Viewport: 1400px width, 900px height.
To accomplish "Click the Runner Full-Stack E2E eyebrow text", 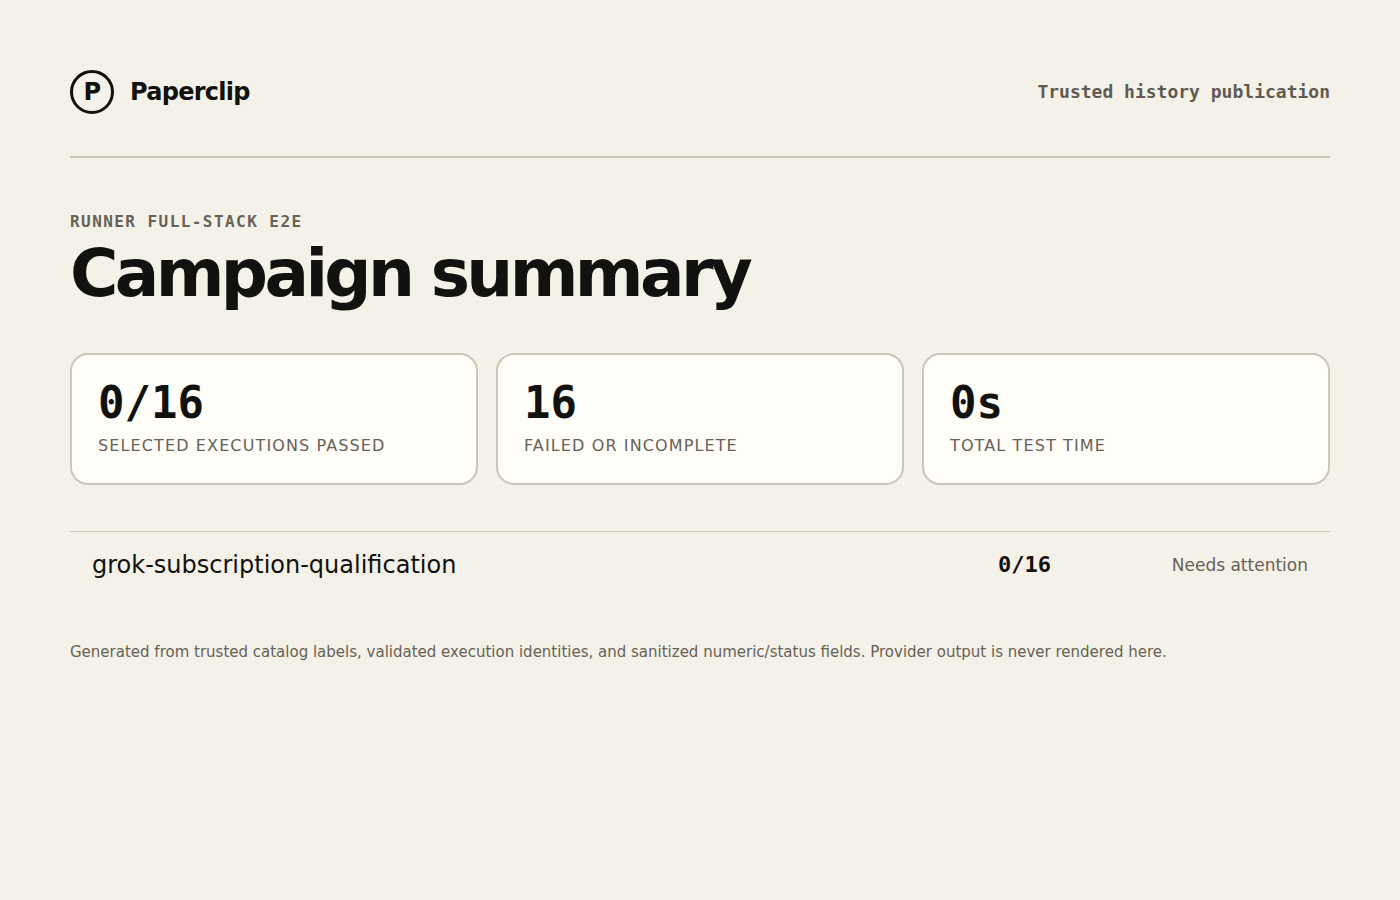I will [x=186, y=221].
